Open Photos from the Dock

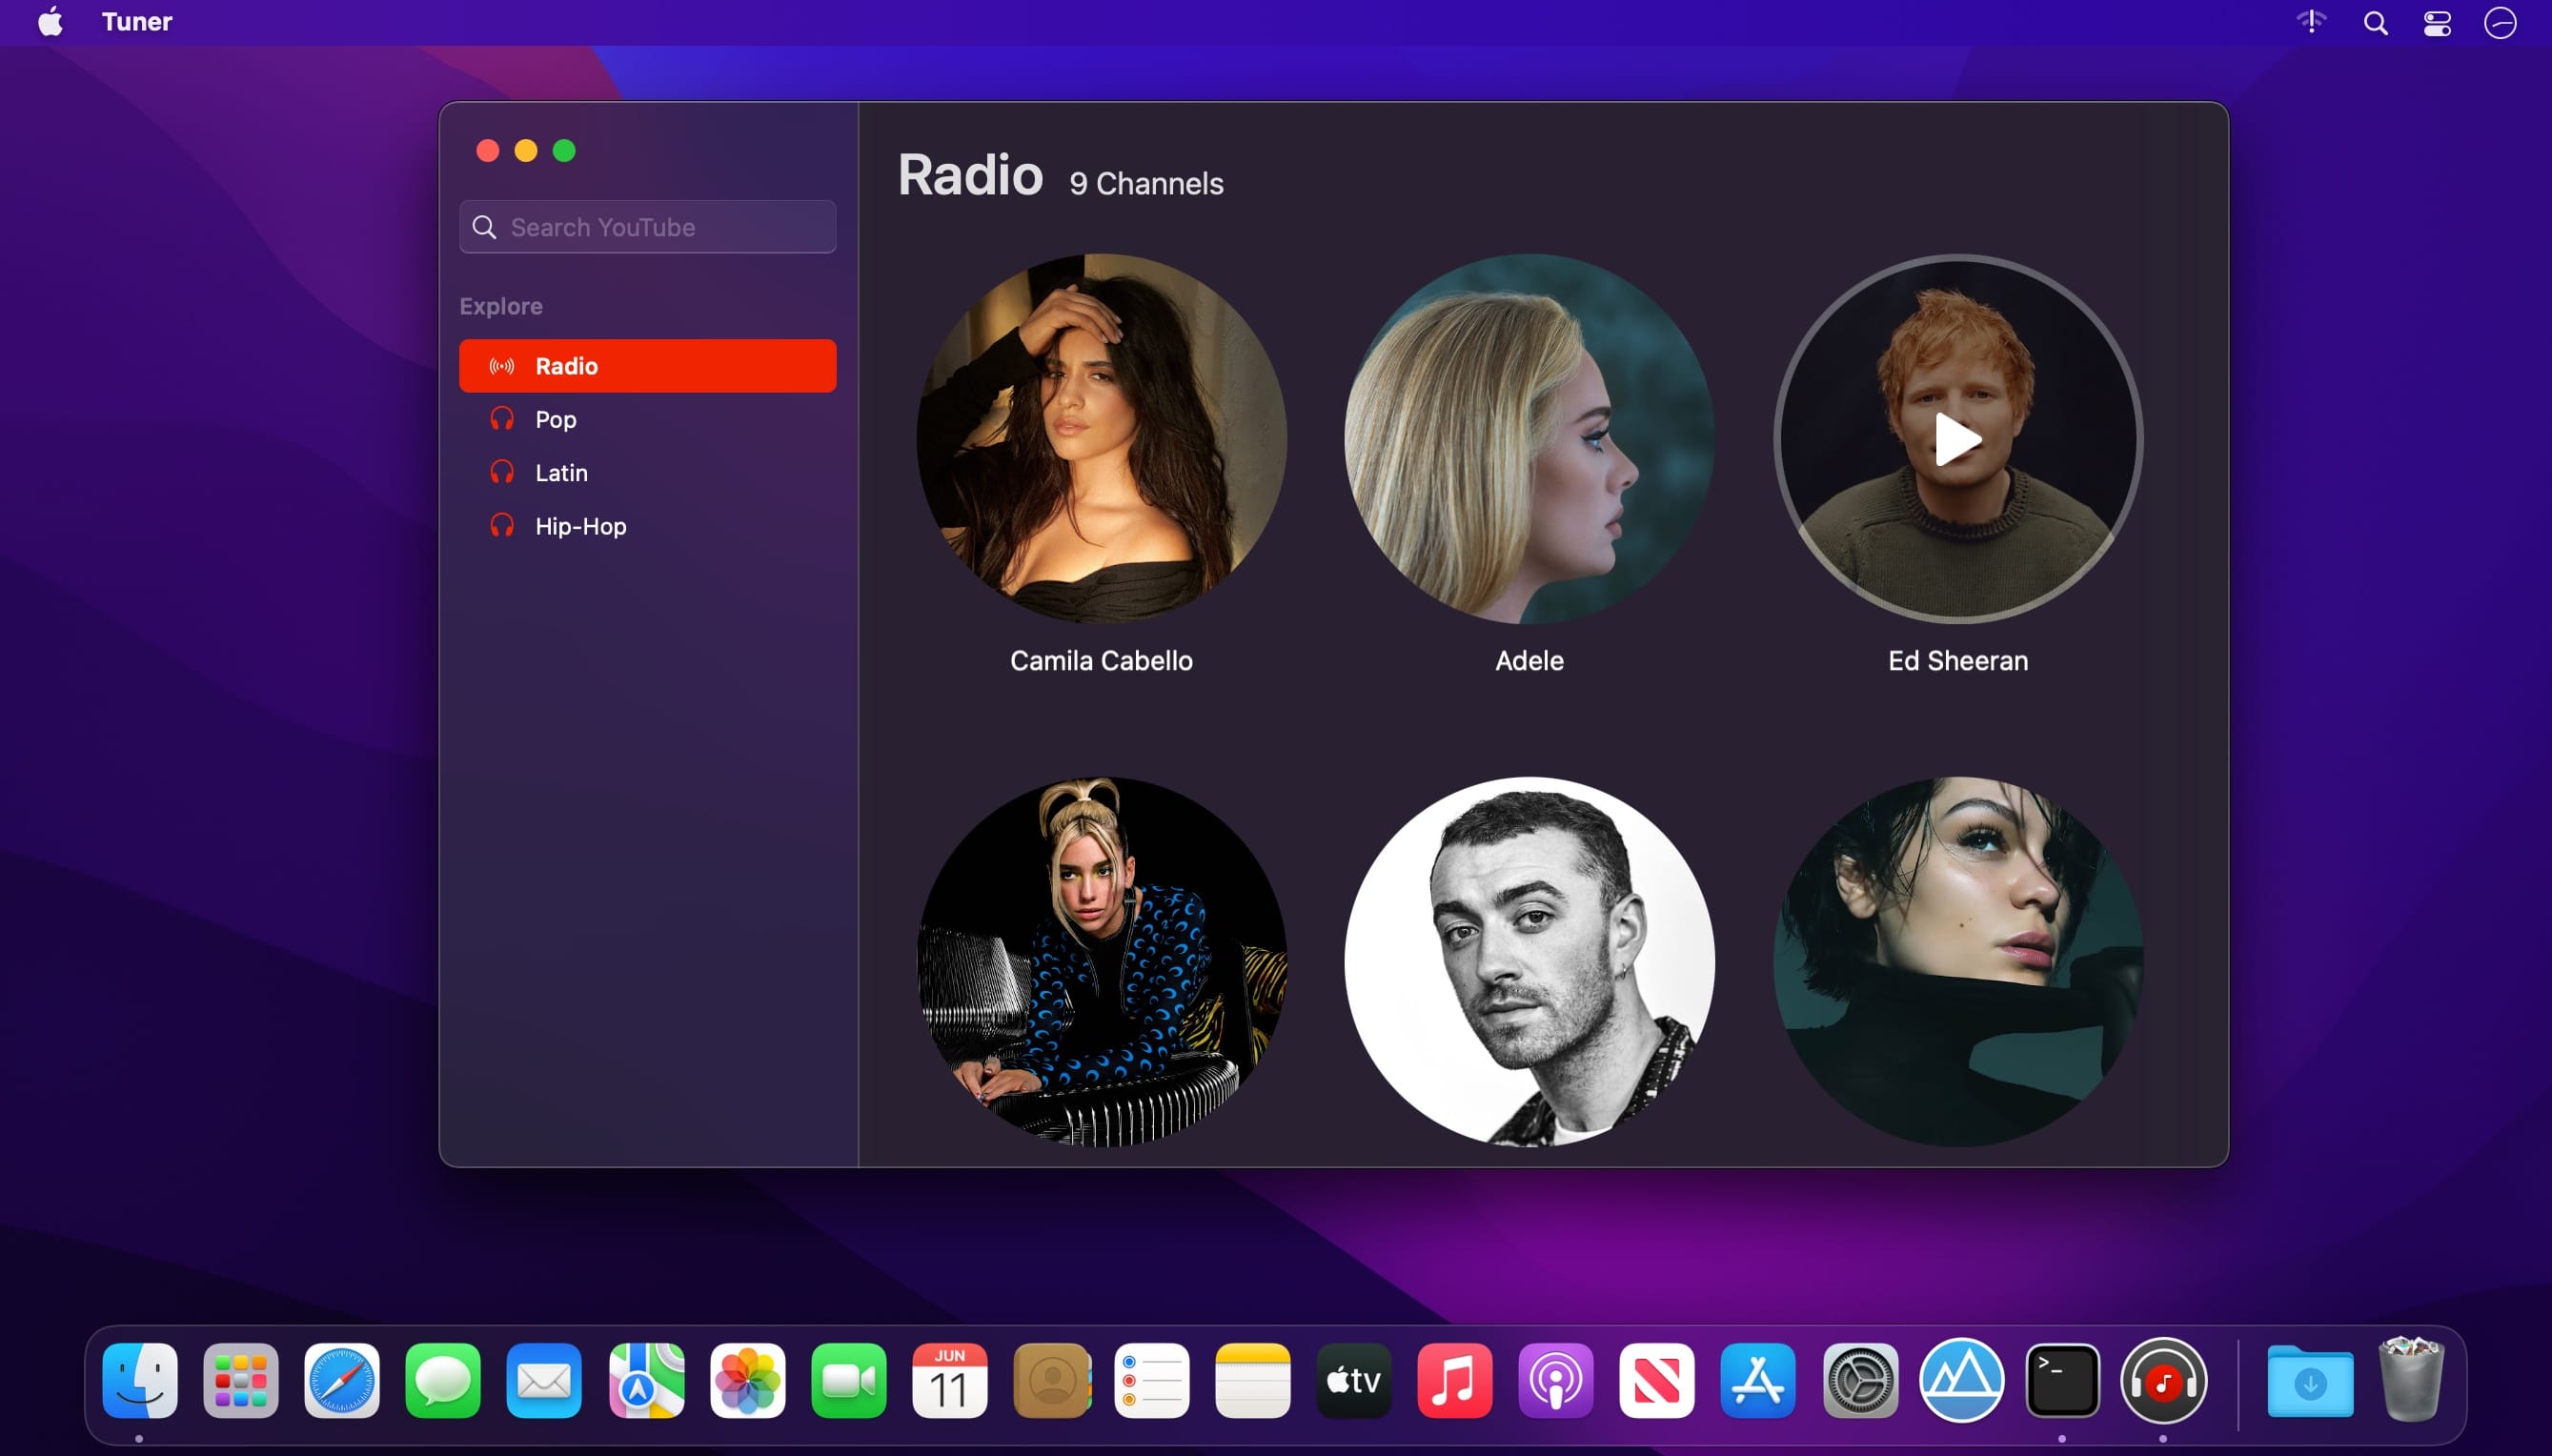click(748, 1380)
